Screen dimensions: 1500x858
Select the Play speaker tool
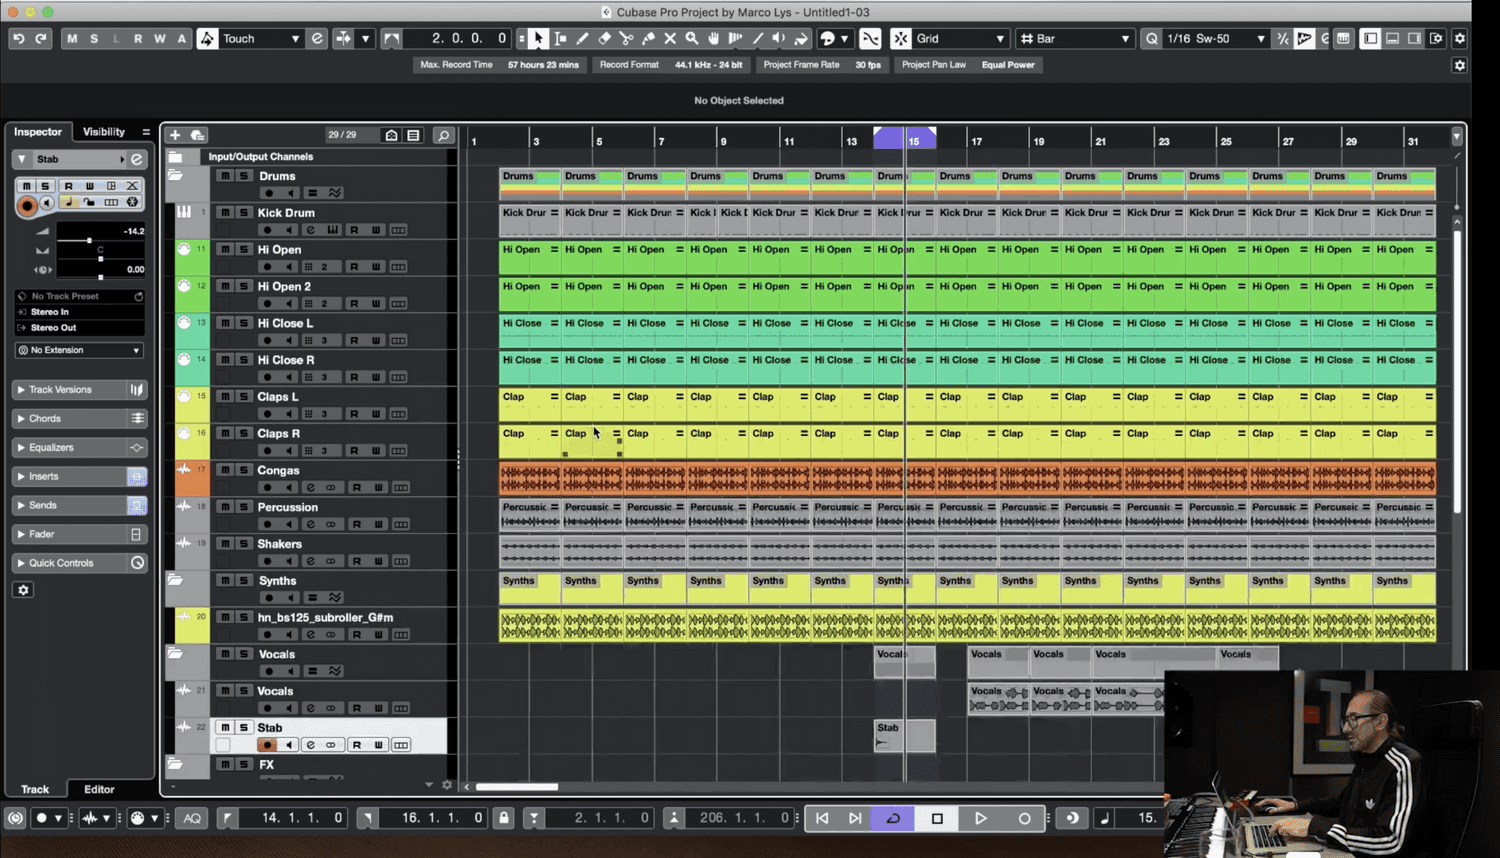(779, 38)
